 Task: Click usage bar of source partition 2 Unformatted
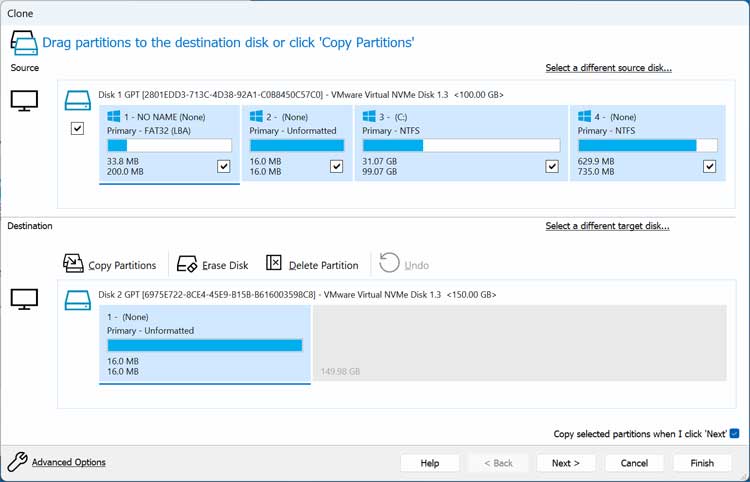pos(297,145)
